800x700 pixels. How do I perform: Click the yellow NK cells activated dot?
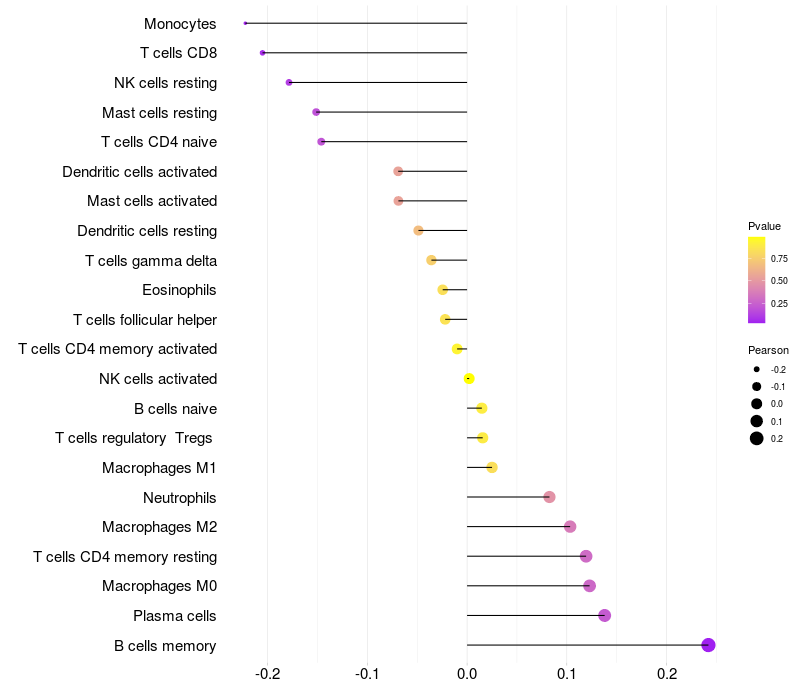coord(468,378)
